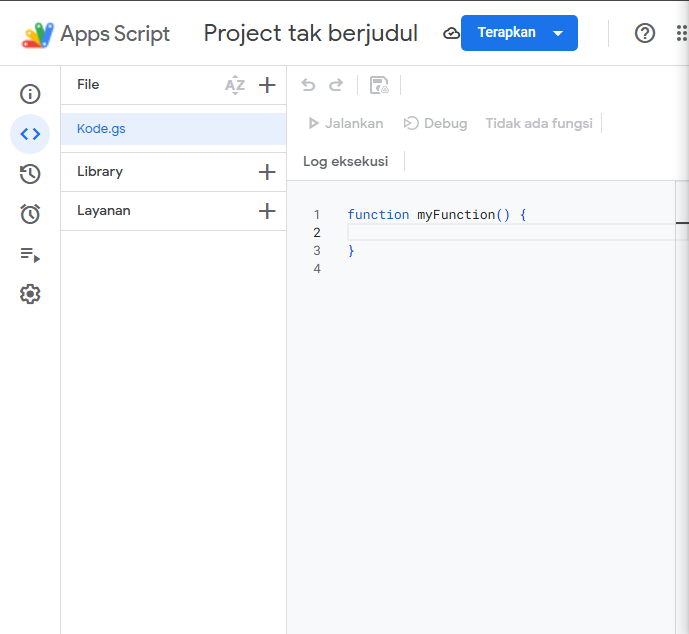Open the Executions list icon
This screenshot has height=634, width=689.
coord(30,255)
